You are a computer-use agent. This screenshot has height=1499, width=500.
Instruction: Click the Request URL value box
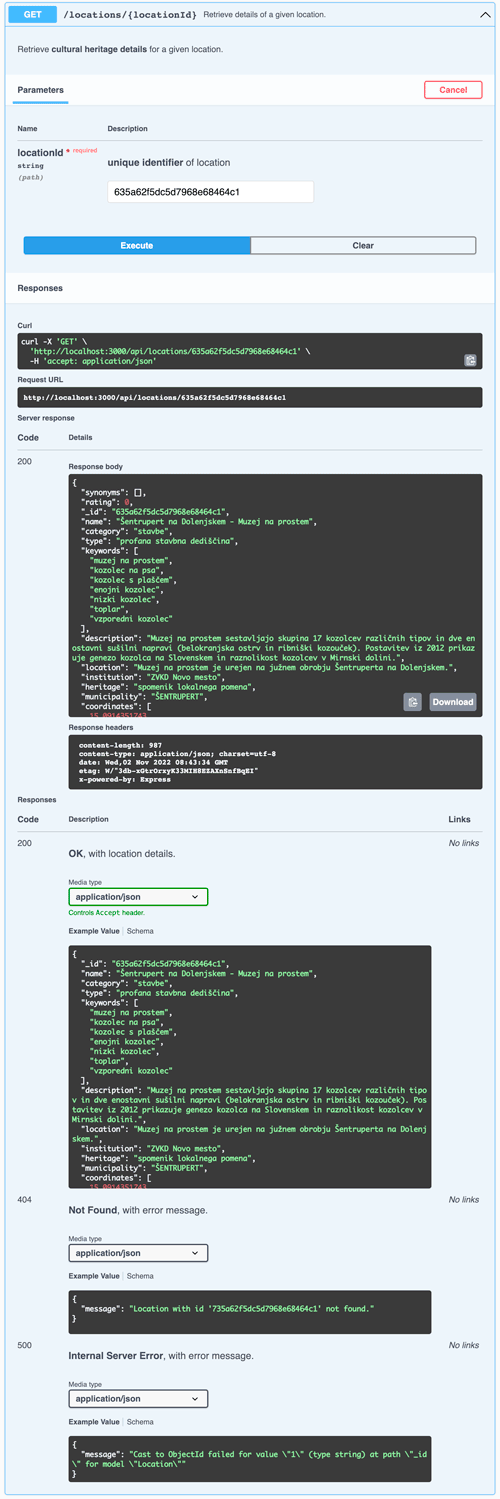[250, 397]
